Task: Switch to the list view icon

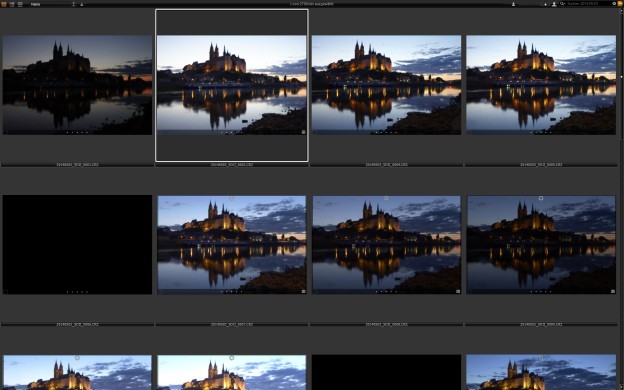Action: click(20, 4)
